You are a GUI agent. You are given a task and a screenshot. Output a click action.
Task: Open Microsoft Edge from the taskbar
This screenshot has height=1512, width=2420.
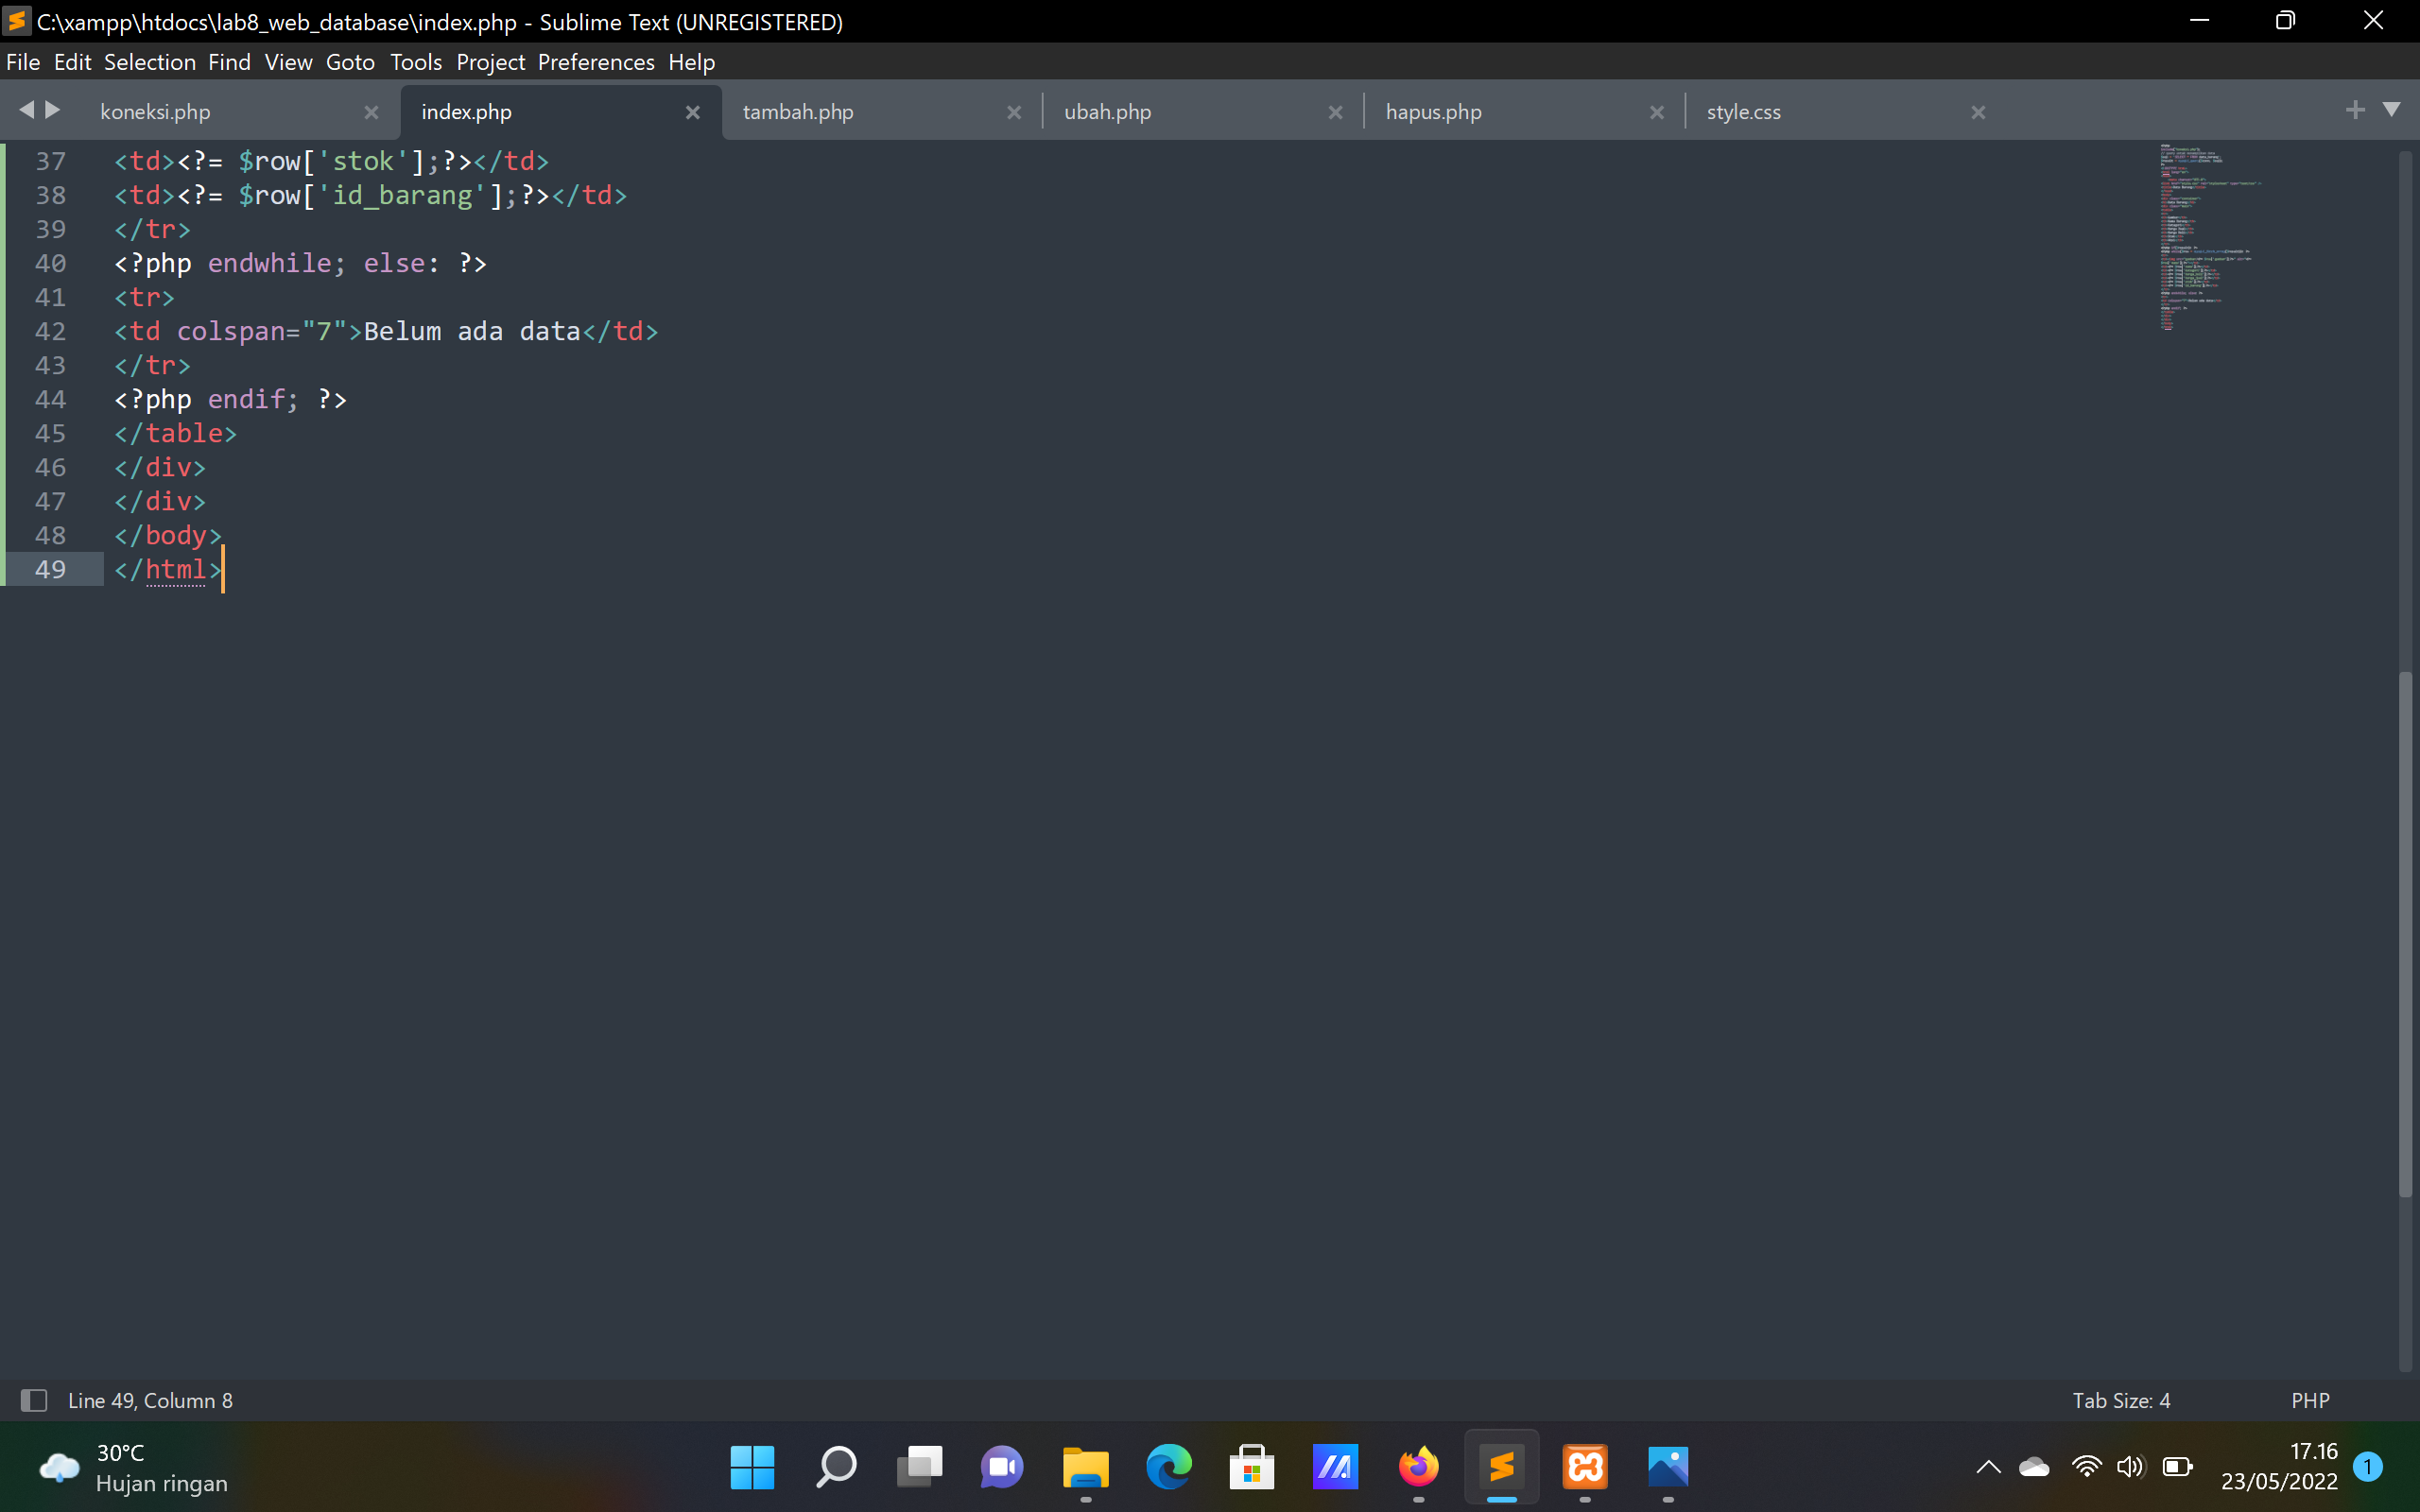1168,1468
